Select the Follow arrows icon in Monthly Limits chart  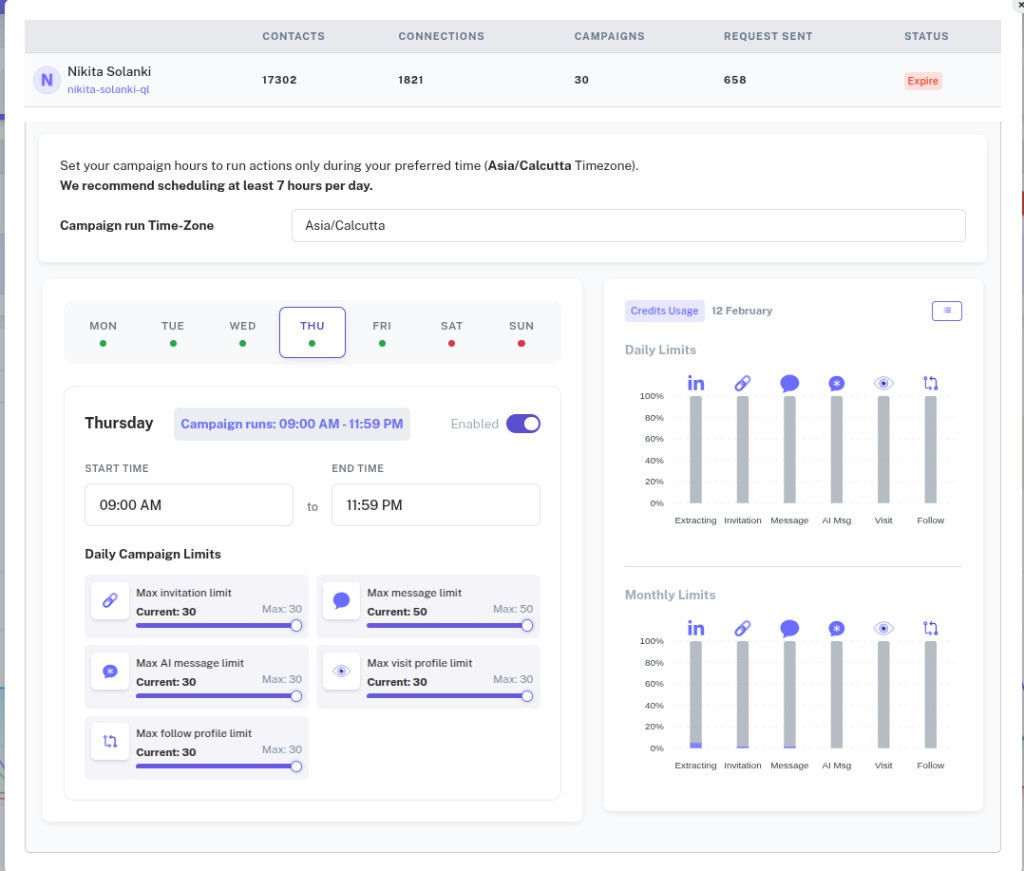pos(930,628)
